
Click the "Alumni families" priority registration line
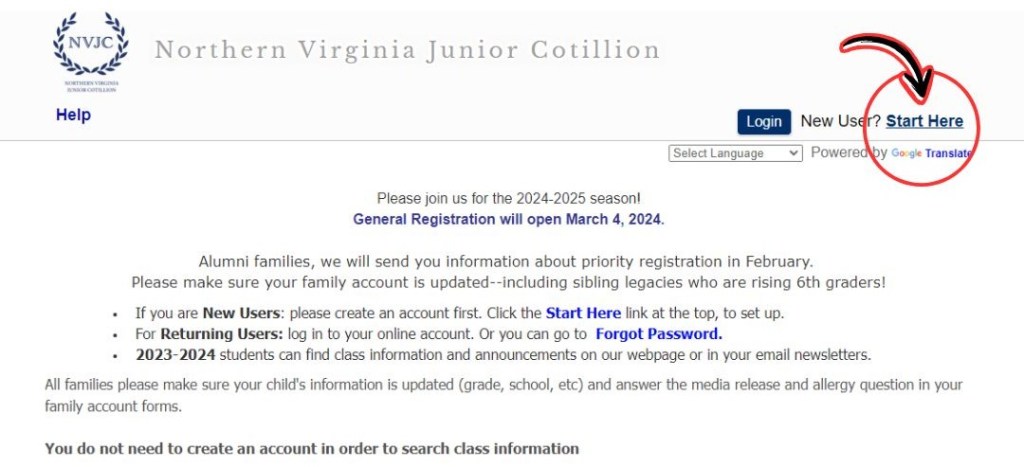[x=508, y=262]
